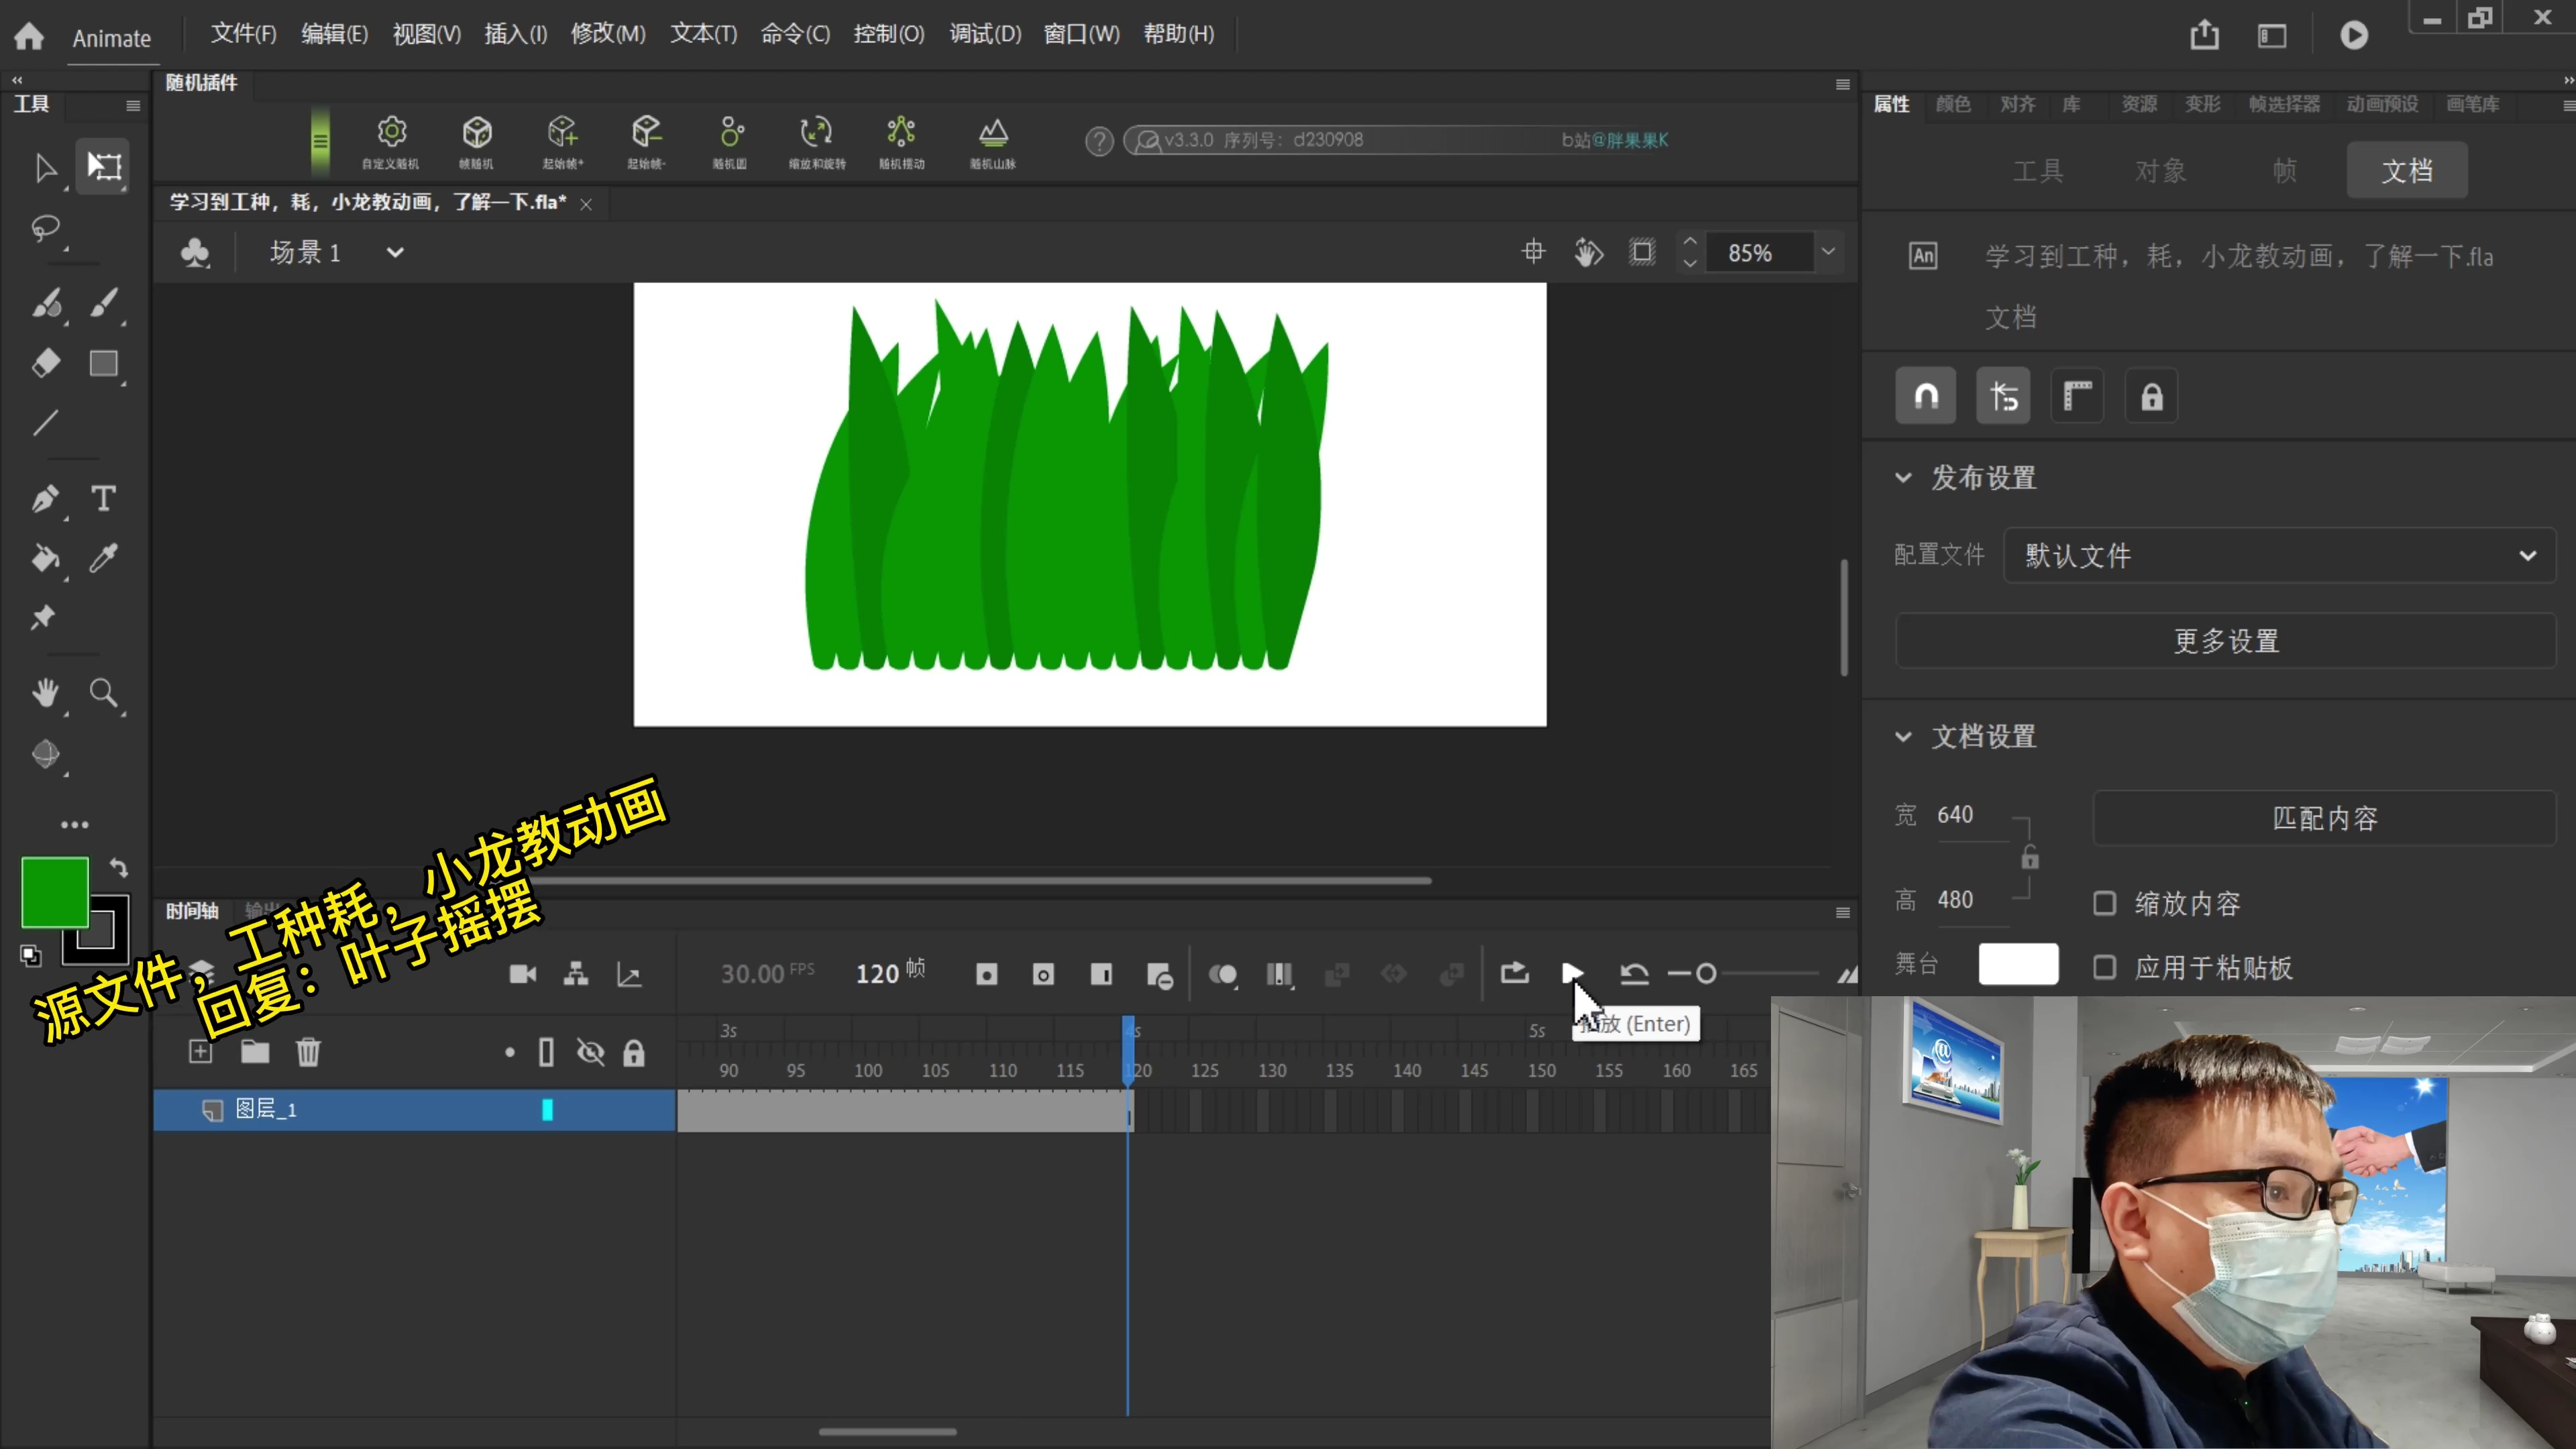Enable the 缩放内容 checkbox
Image resolution: width=2576 pixels, height=1449 pixels.
tap(2104, 904)
